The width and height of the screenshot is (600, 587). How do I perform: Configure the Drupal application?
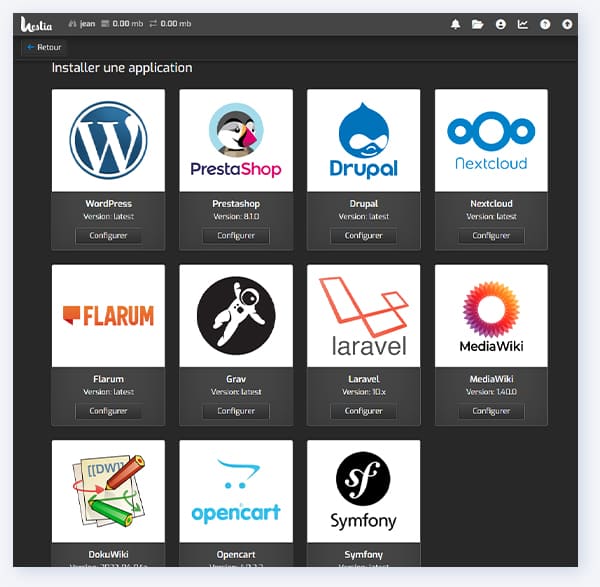[363, 236]
